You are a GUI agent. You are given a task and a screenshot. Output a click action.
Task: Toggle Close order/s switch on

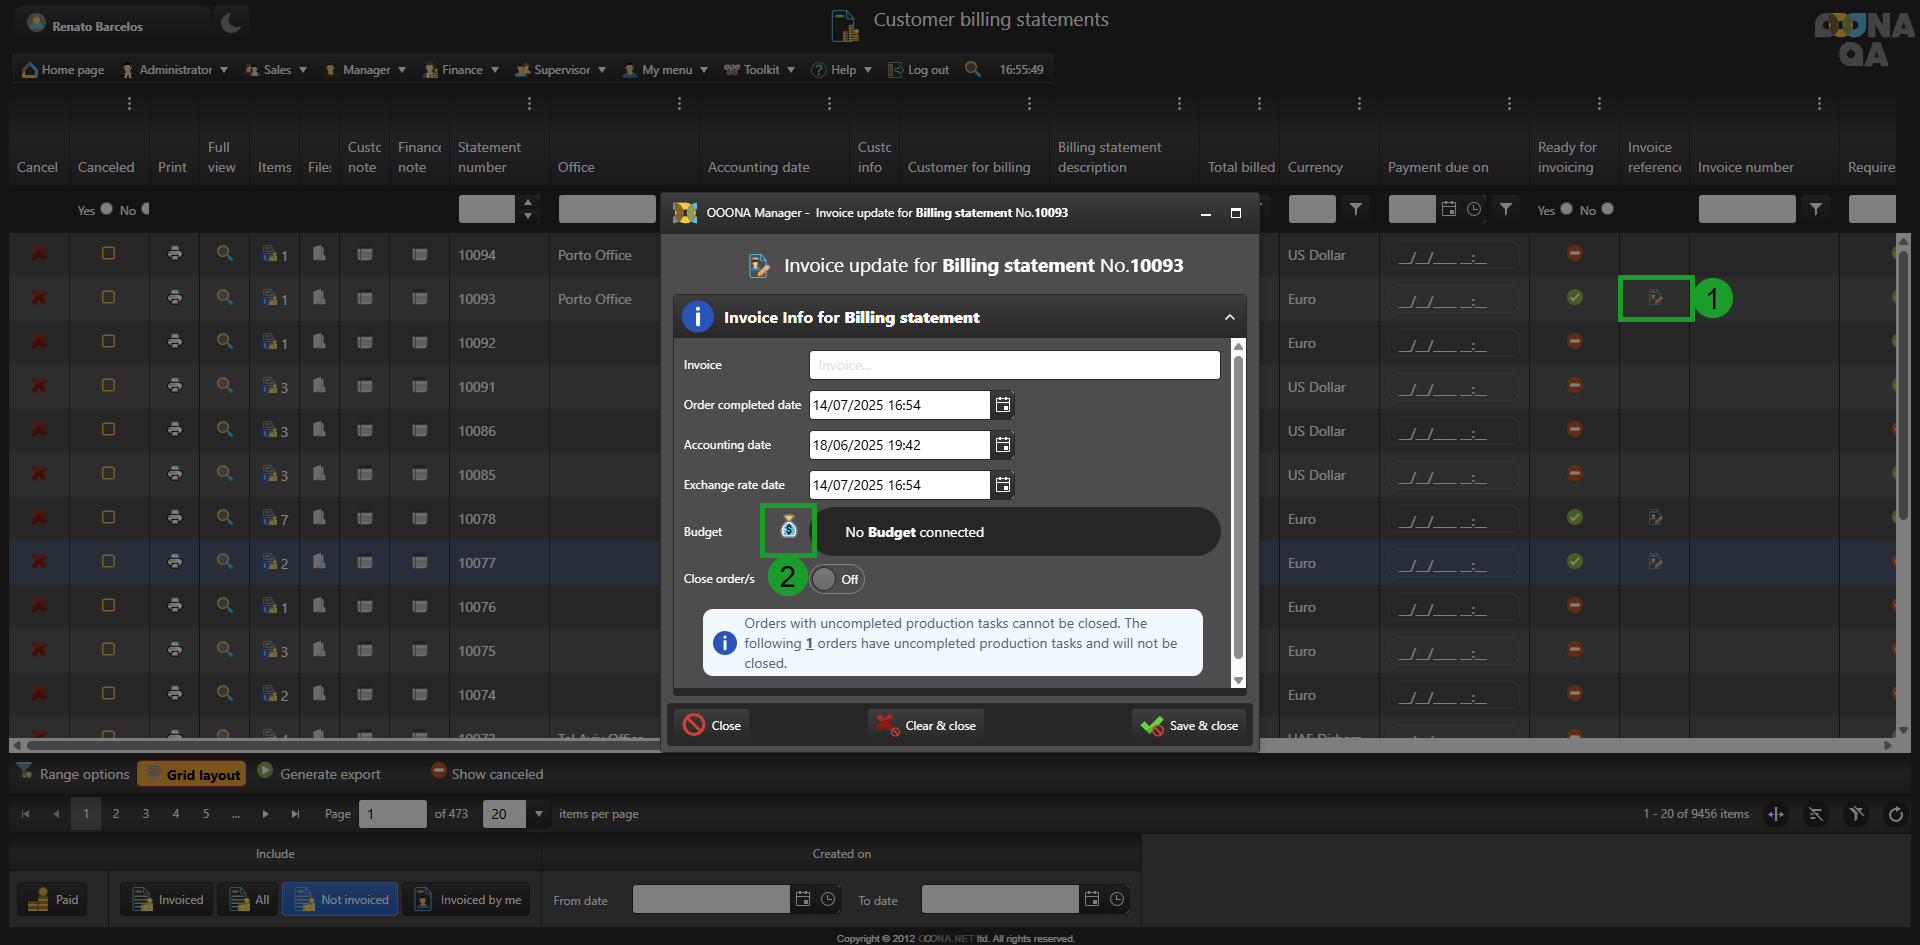836,579
